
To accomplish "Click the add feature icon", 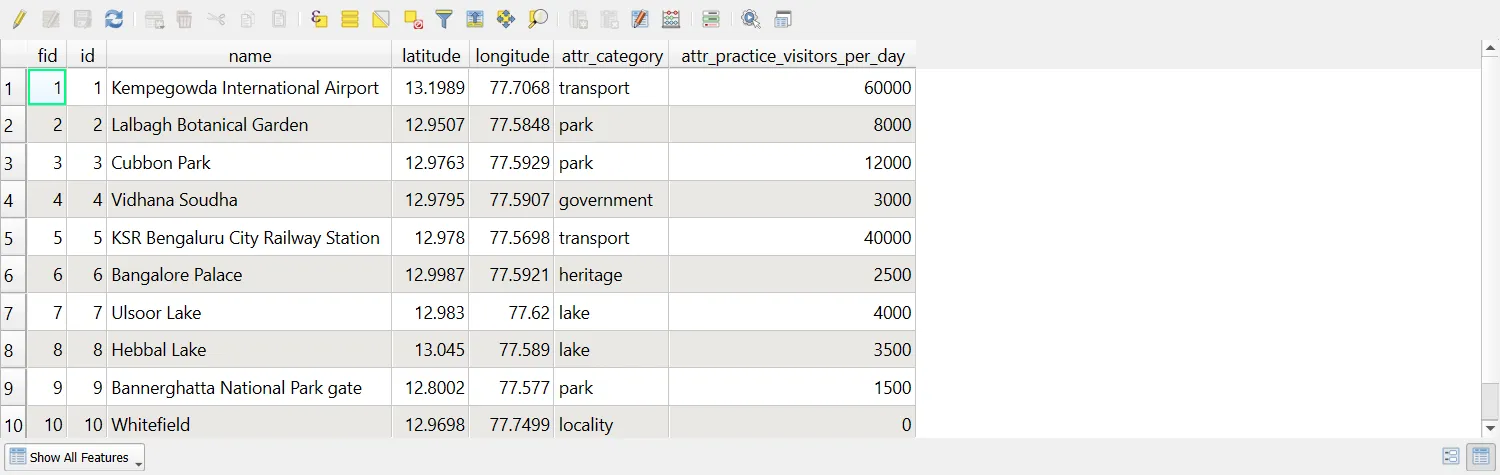I will [154, 19].
